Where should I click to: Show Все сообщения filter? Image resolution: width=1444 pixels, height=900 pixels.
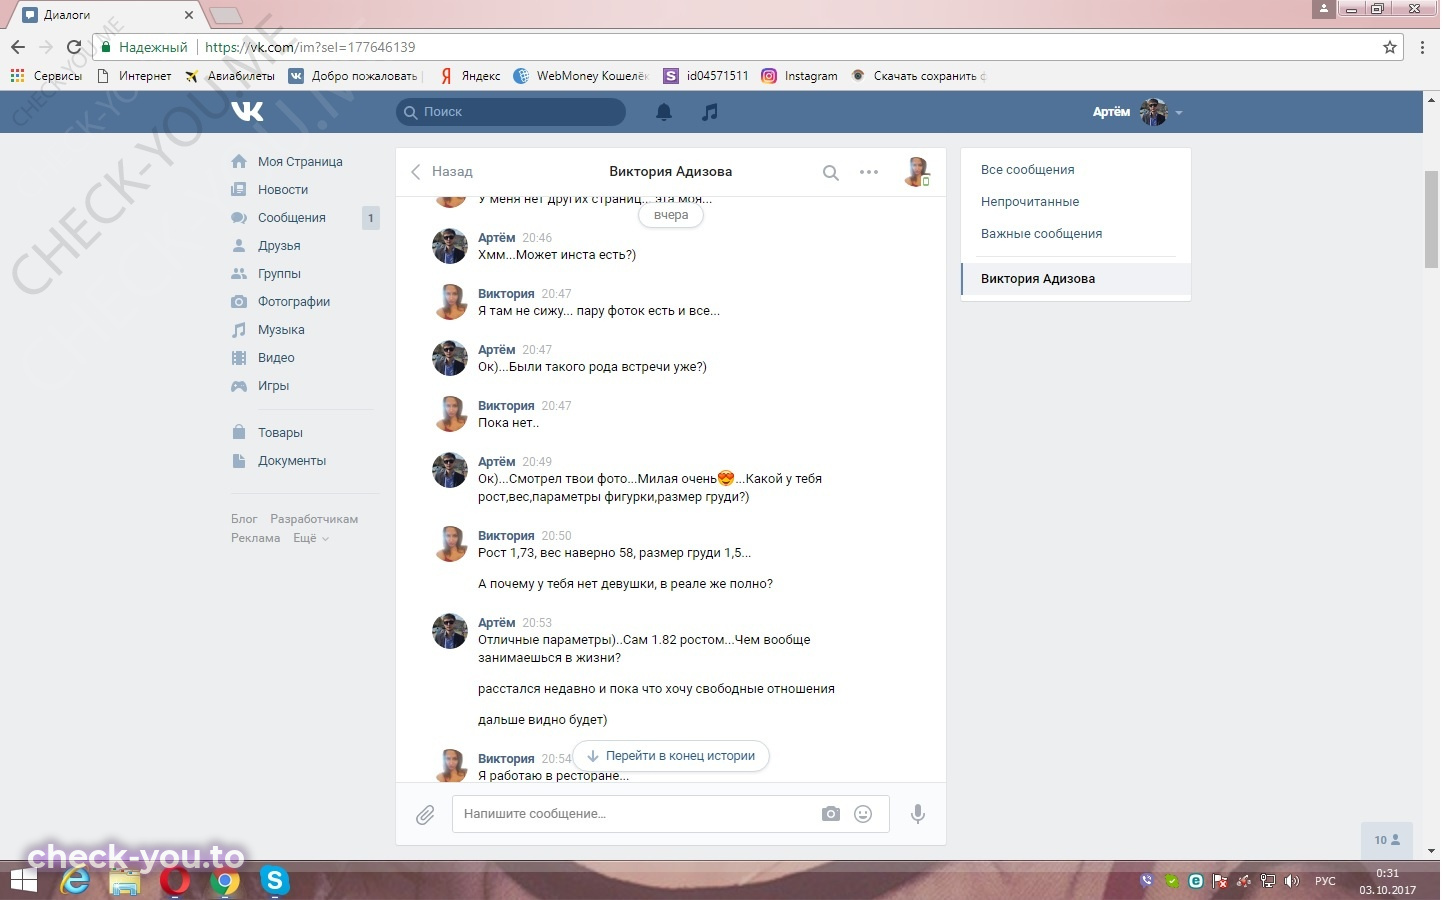click(1075, 170)
